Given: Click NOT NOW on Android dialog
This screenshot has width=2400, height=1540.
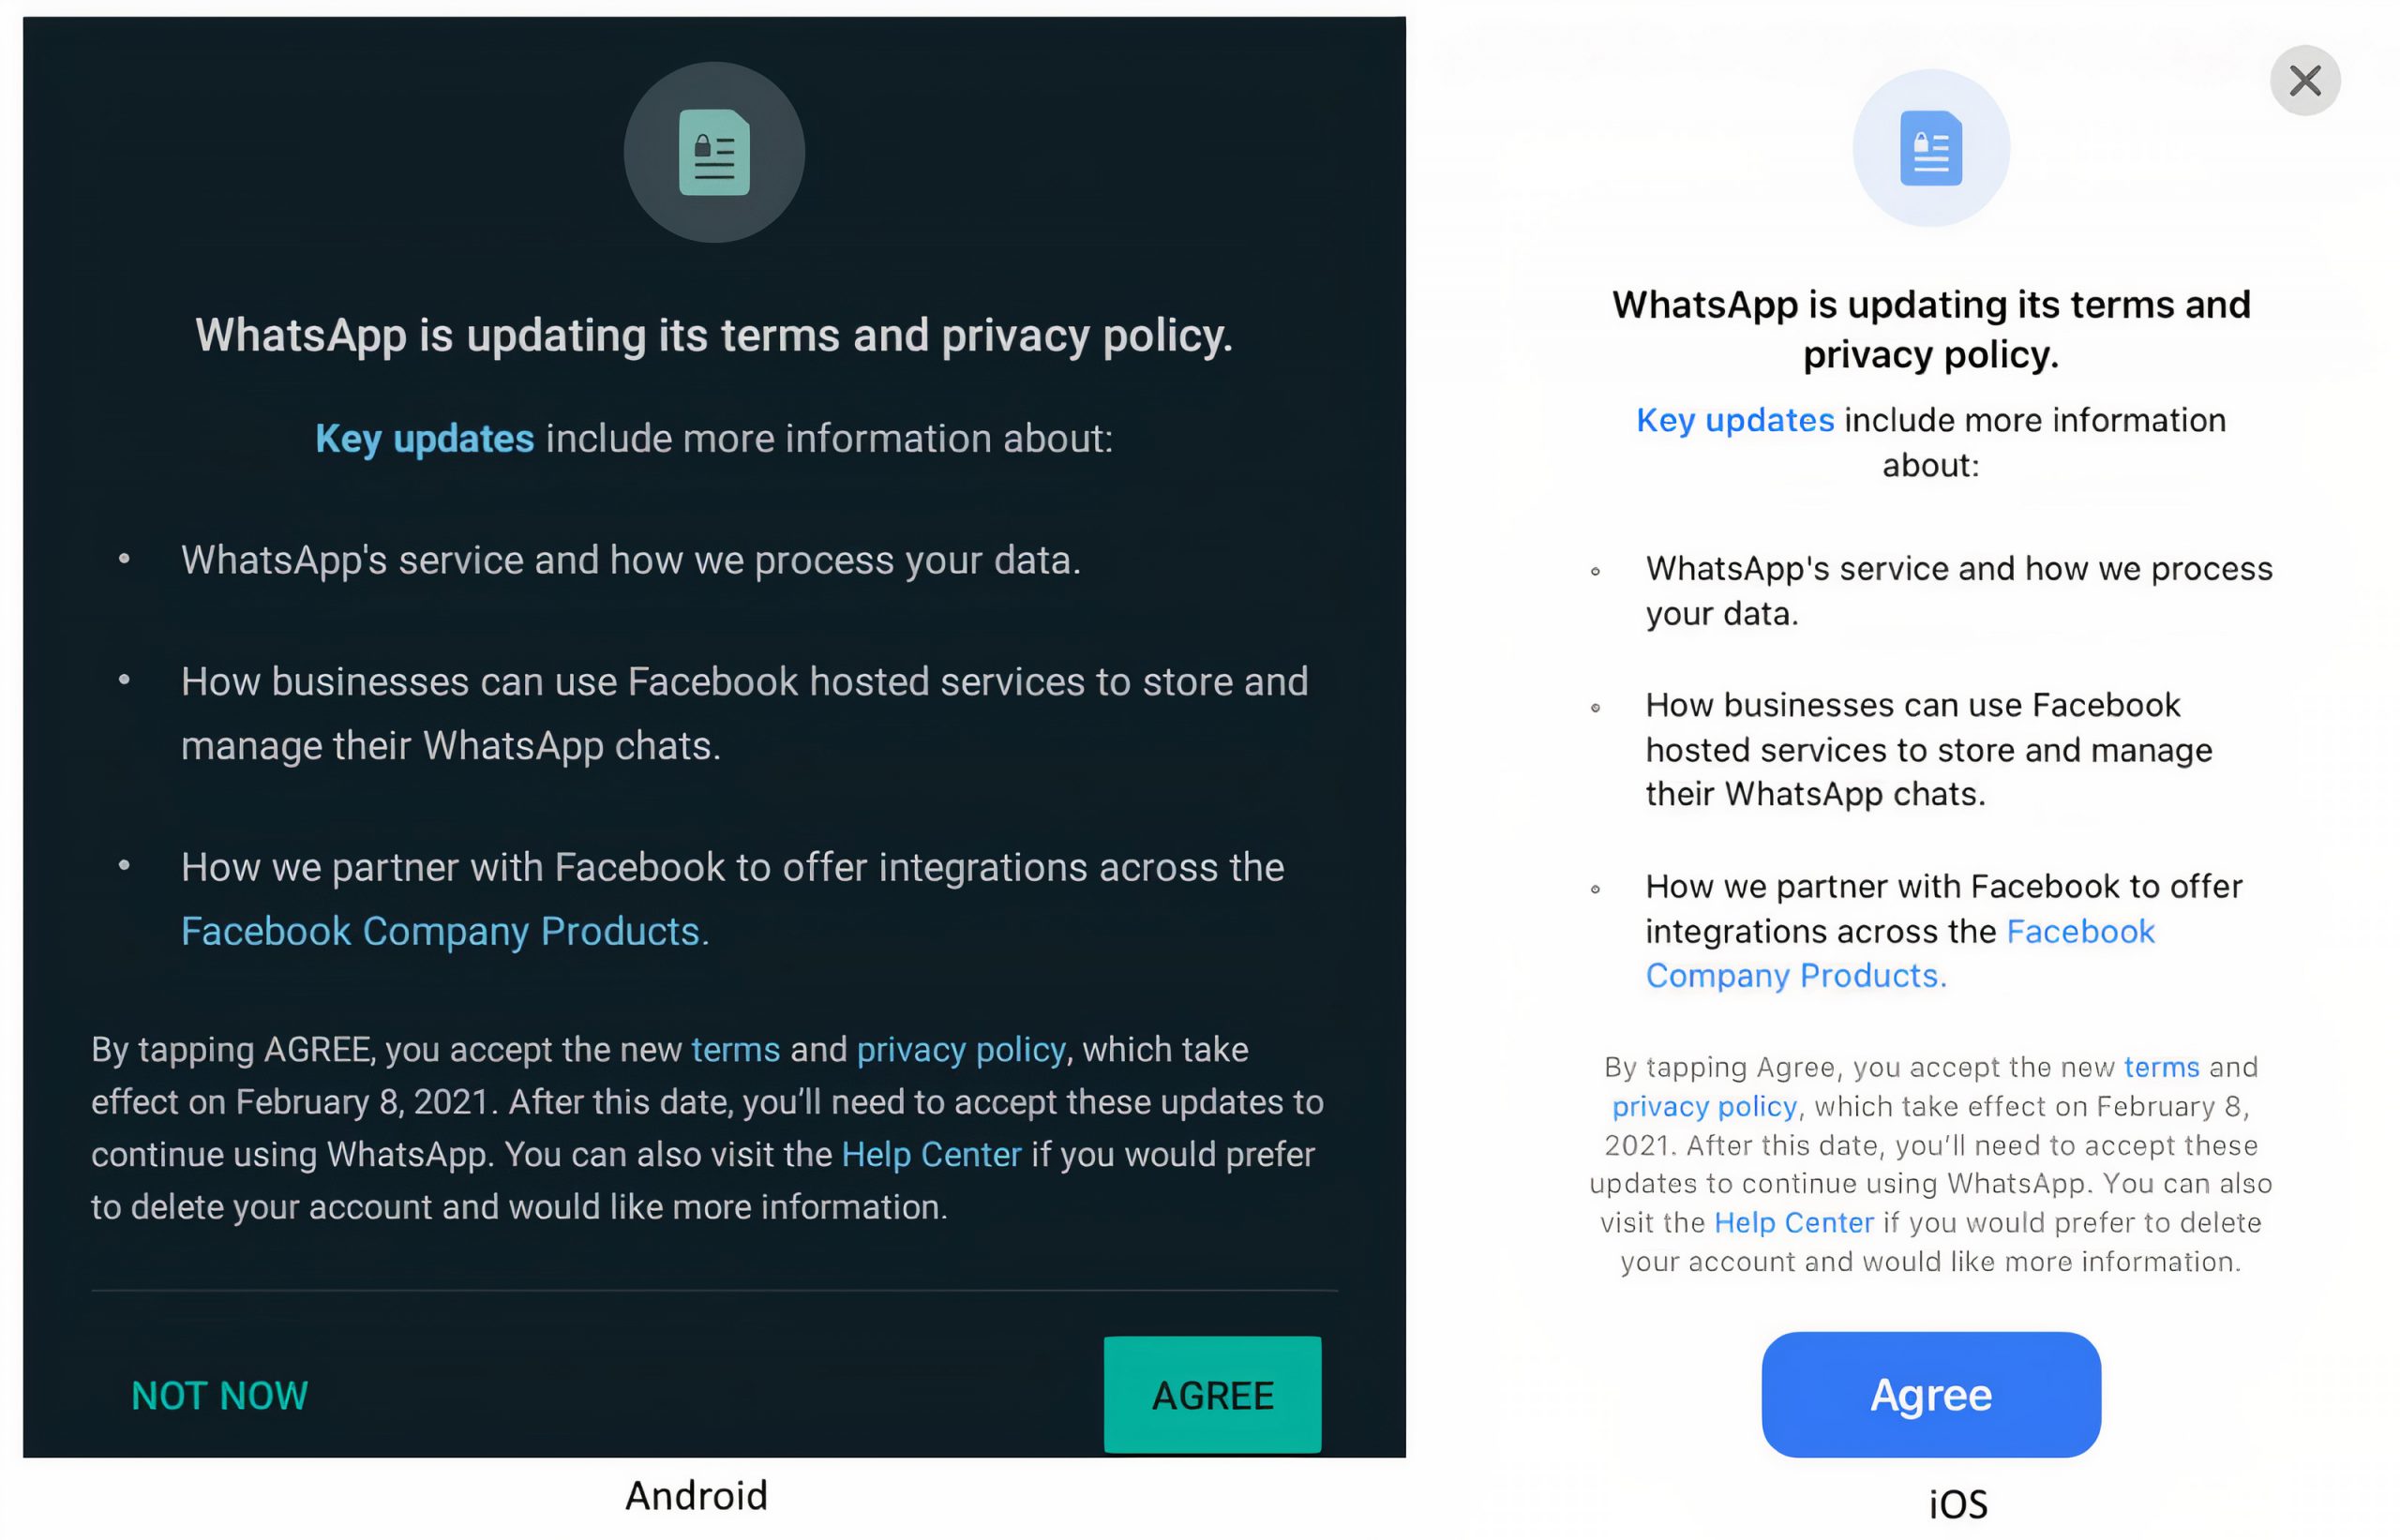Looking at the screenshot, I should pos(218,1391).
